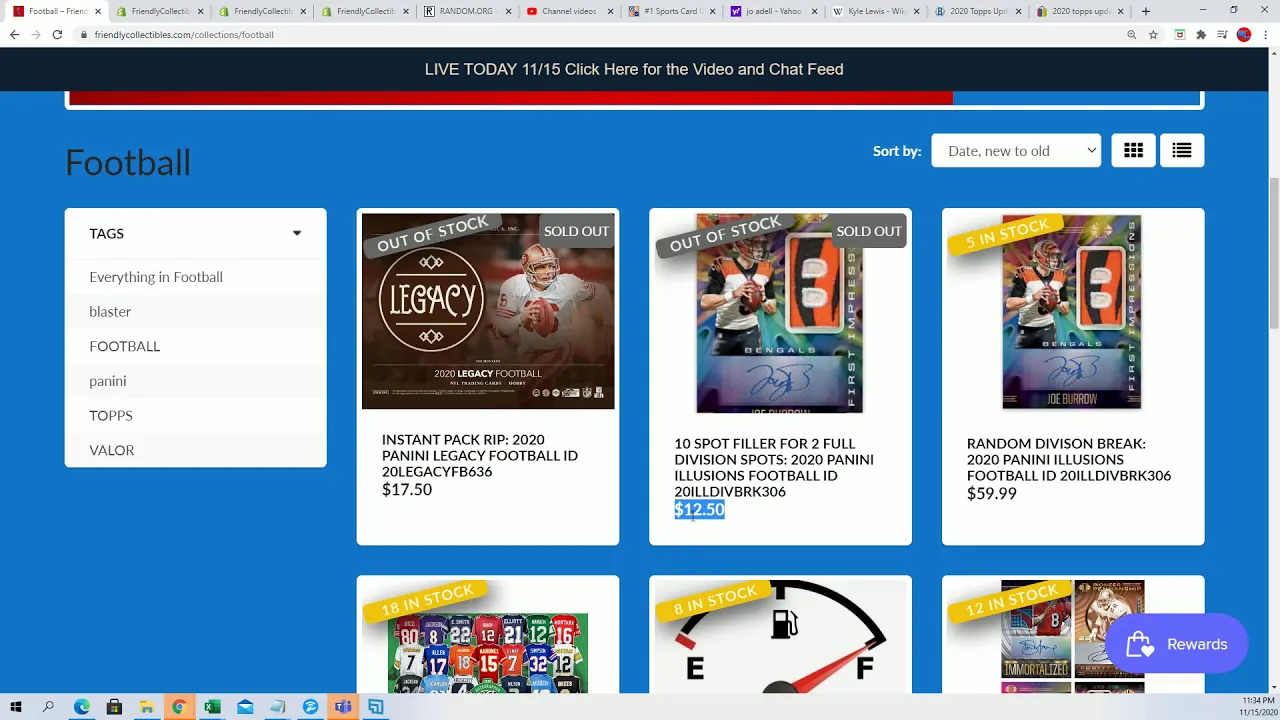Click the highlighted $12.50 price
1280x720 pixels.
pyautogui.click(x=699, y=510)
